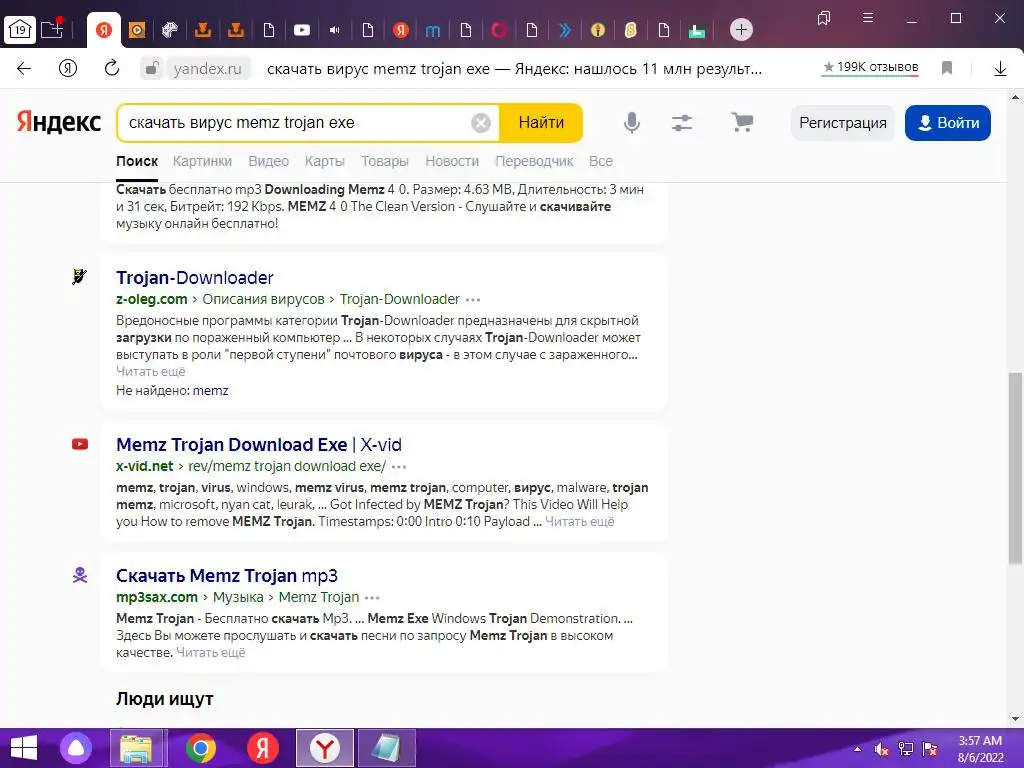Click the page vertical scrollbar thumb
The image size is (1024, 768).
(x=1015, y=469)
